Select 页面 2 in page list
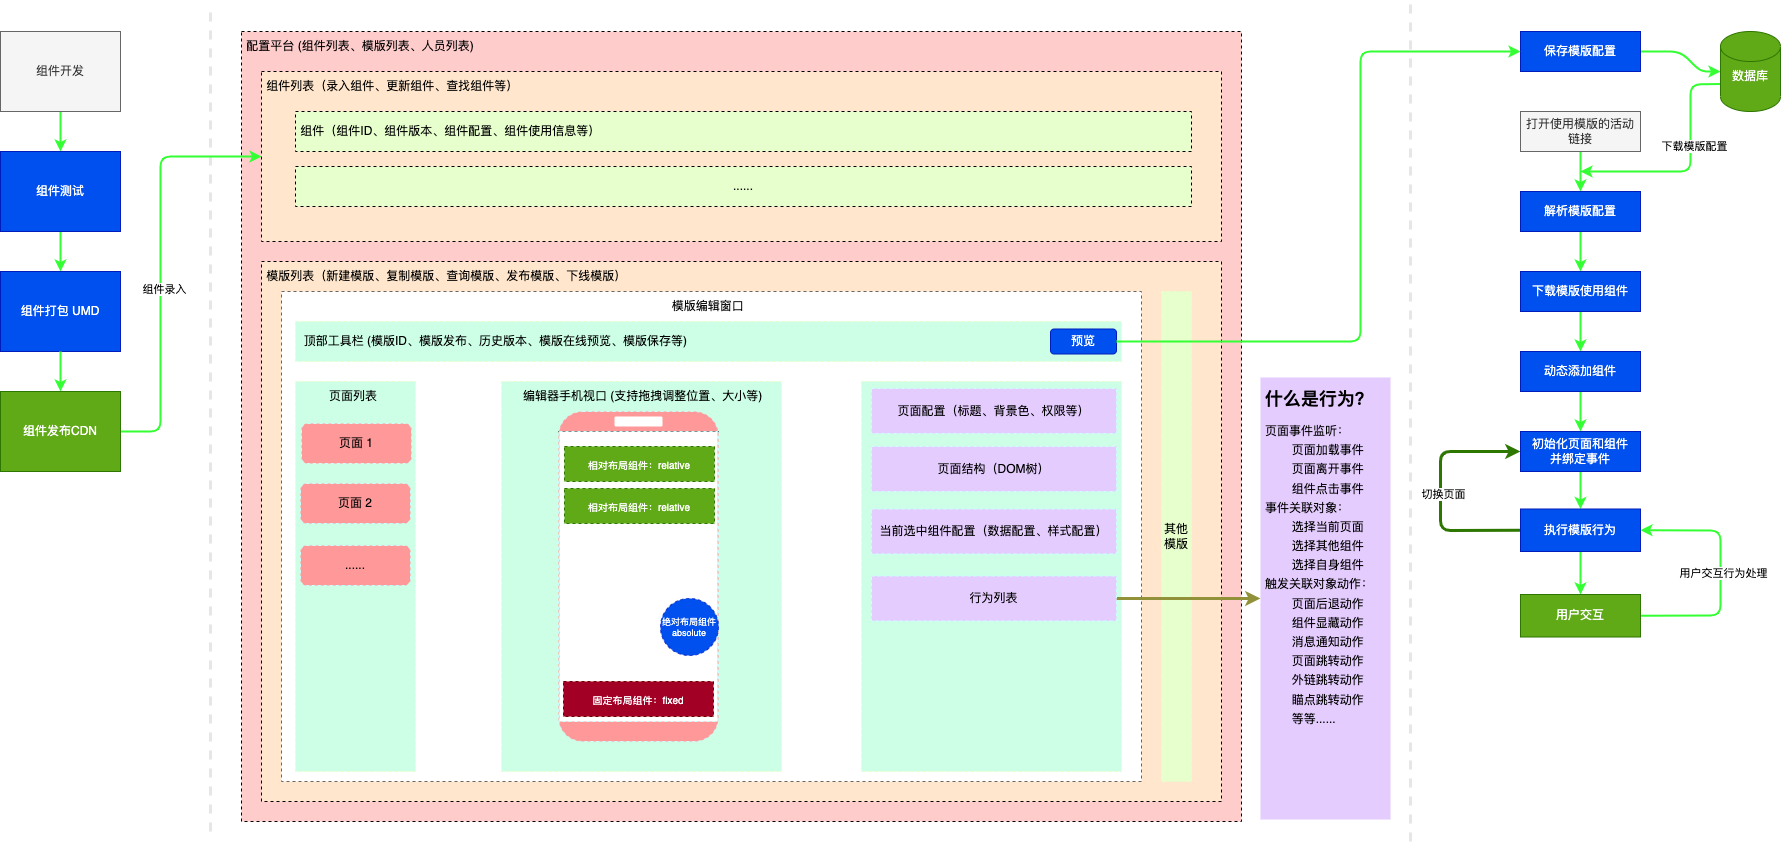 coord(355,503)
